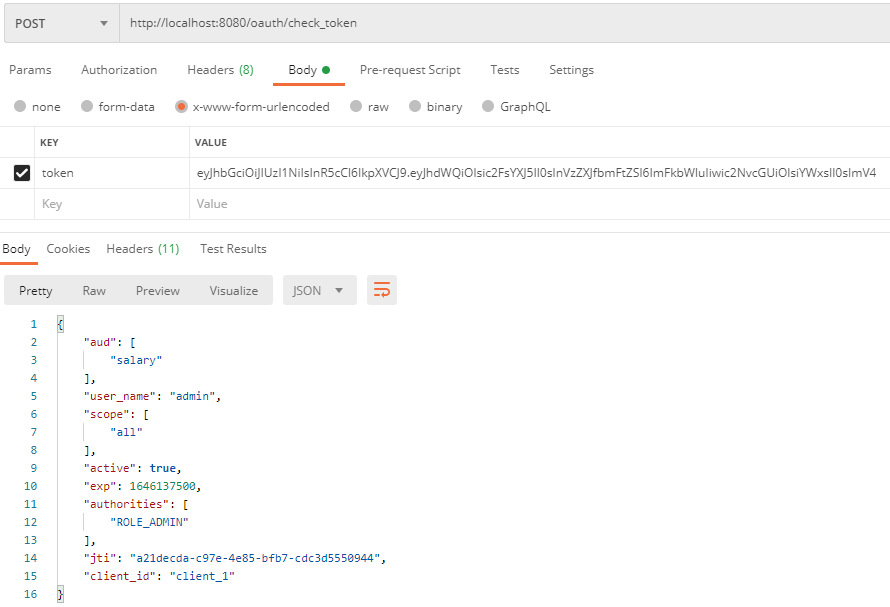This screenshot has height=607, width=890.
Task: Open the Test Results tab
Action: 233,249
